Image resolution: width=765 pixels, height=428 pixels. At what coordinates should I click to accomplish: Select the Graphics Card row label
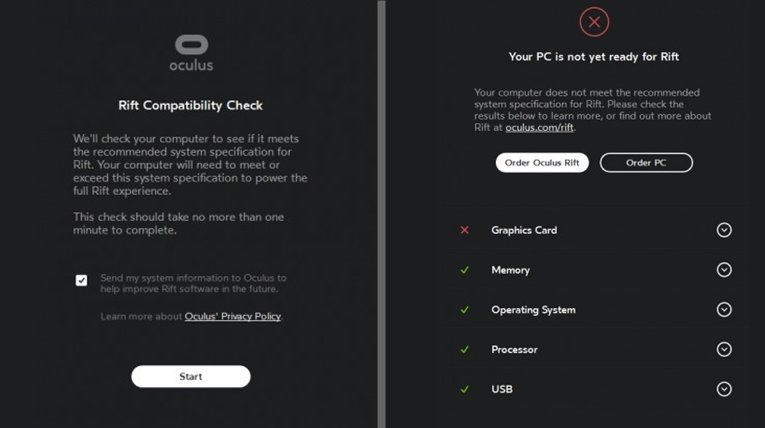[524, 230]
